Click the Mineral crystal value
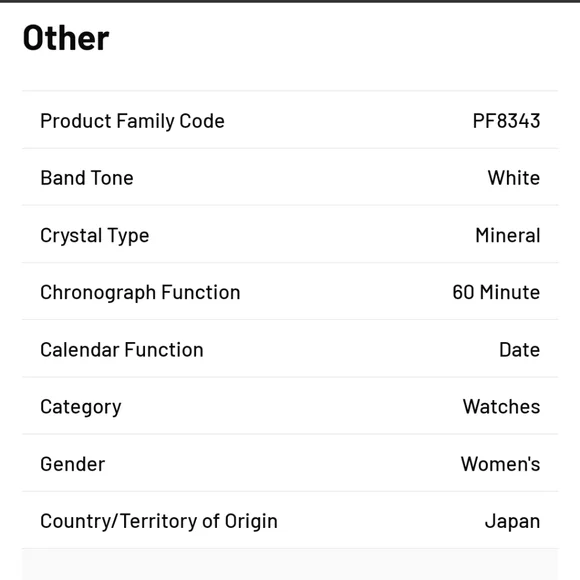The image size is (580, 580). 508,235
